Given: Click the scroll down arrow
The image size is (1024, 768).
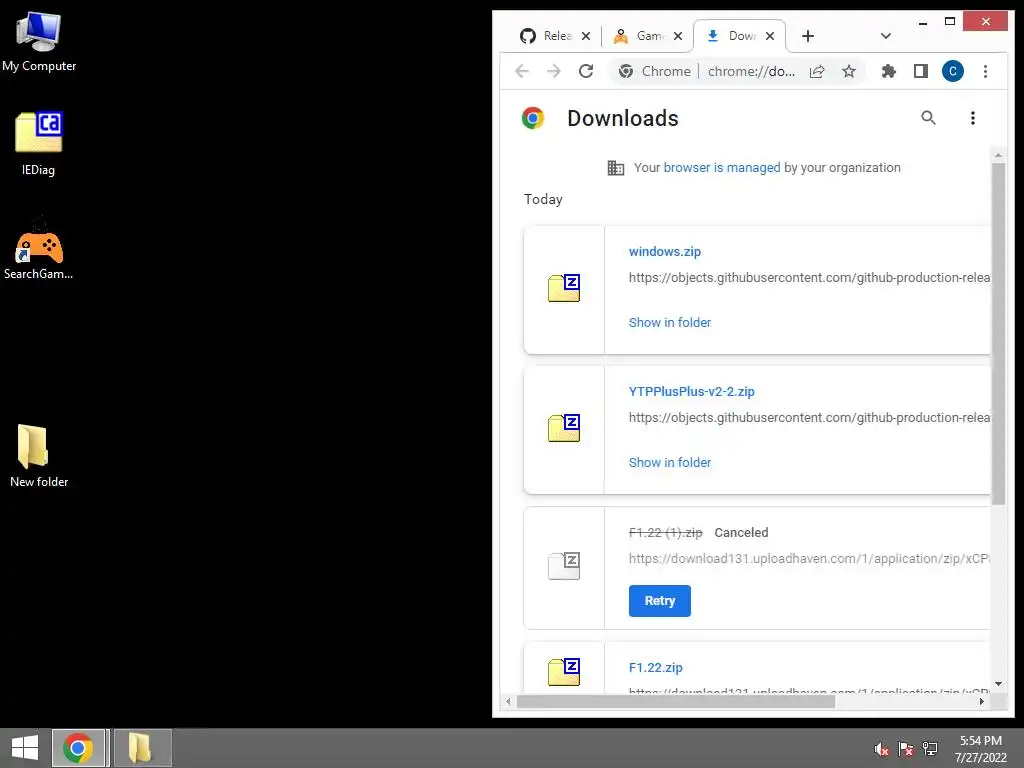Looking at the screenshot, I should tap(998, 684).
